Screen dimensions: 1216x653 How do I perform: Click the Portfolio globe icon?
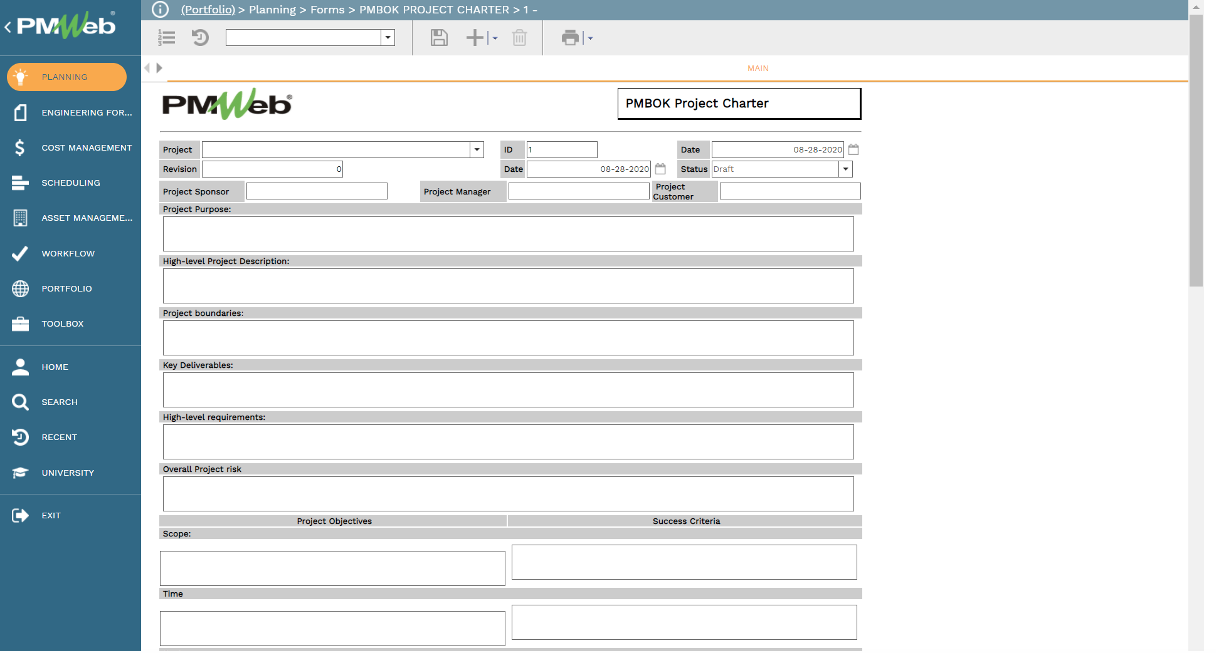coord(20,289)
